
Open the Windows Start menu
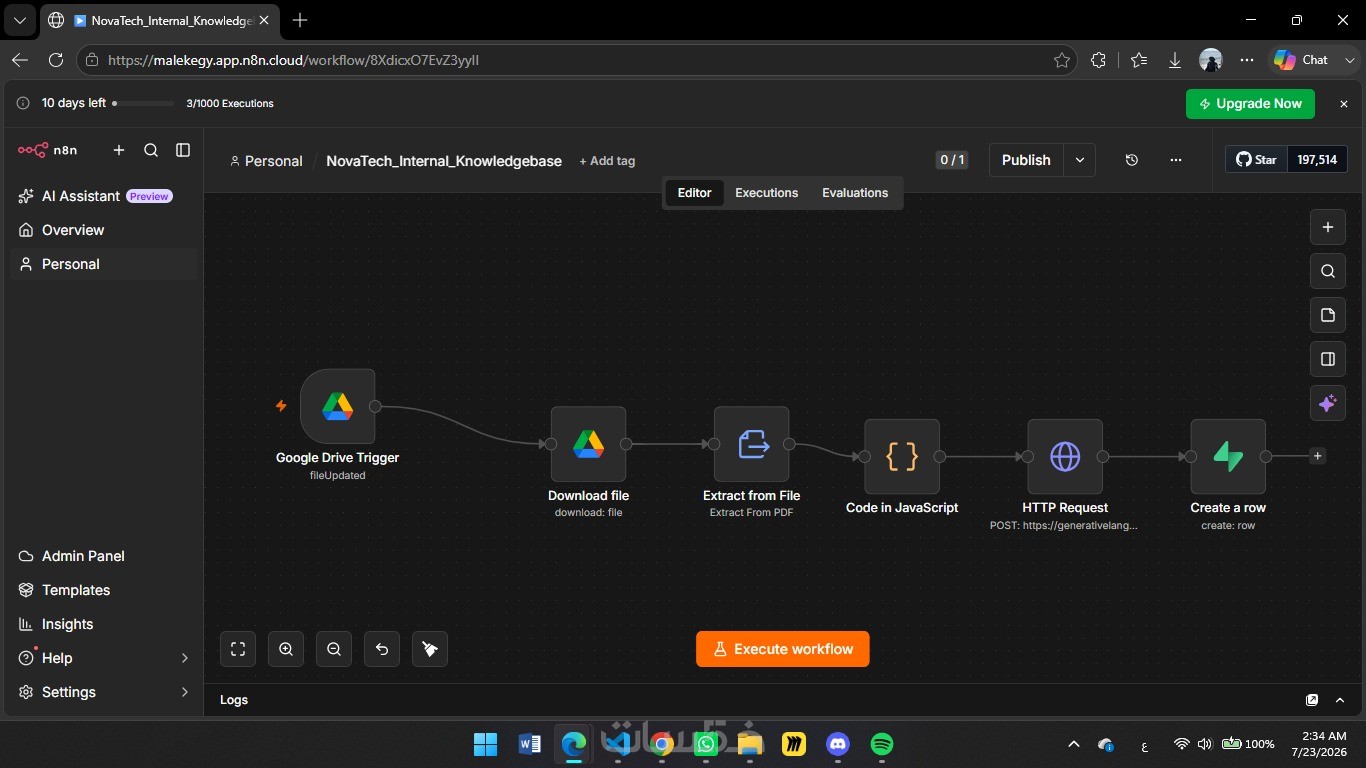tap(486, 744)
